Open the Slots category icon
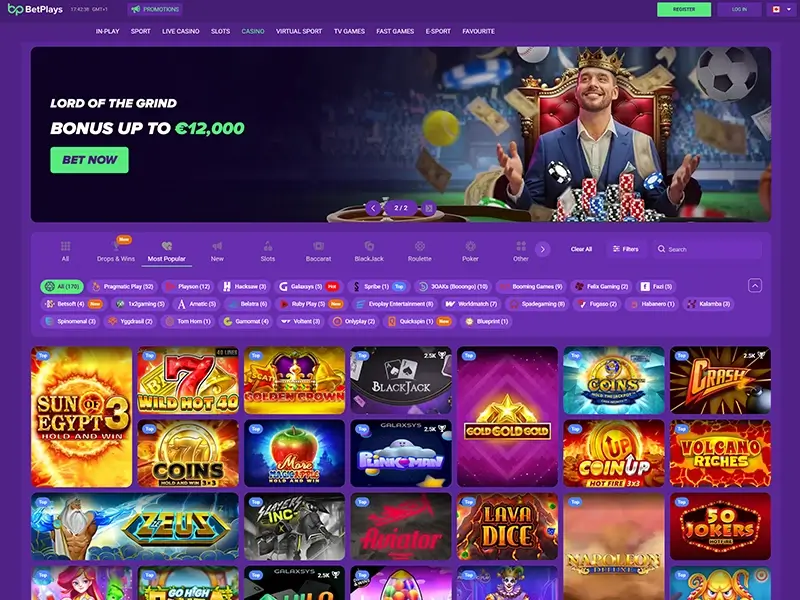 pos(268,246)
